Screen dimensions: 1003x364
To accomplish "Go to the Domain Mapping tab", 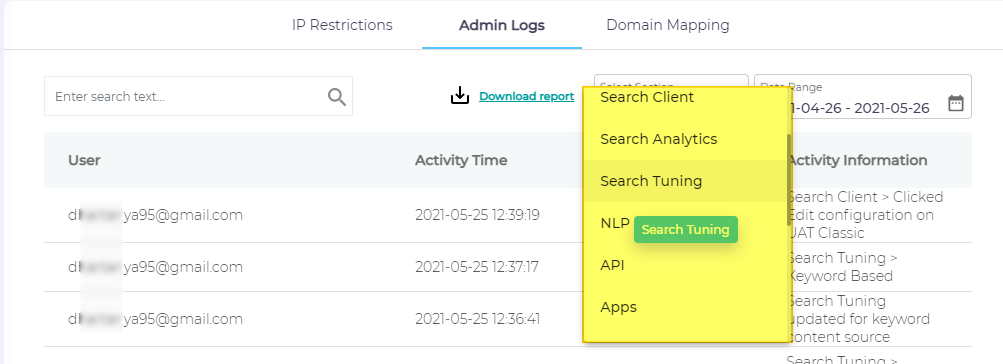I will (x=668, y=25).
